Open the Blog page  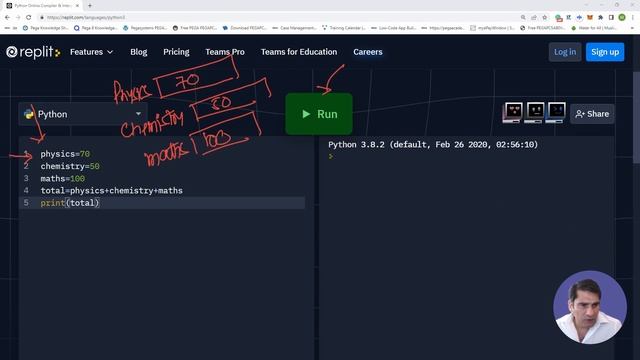138,52
